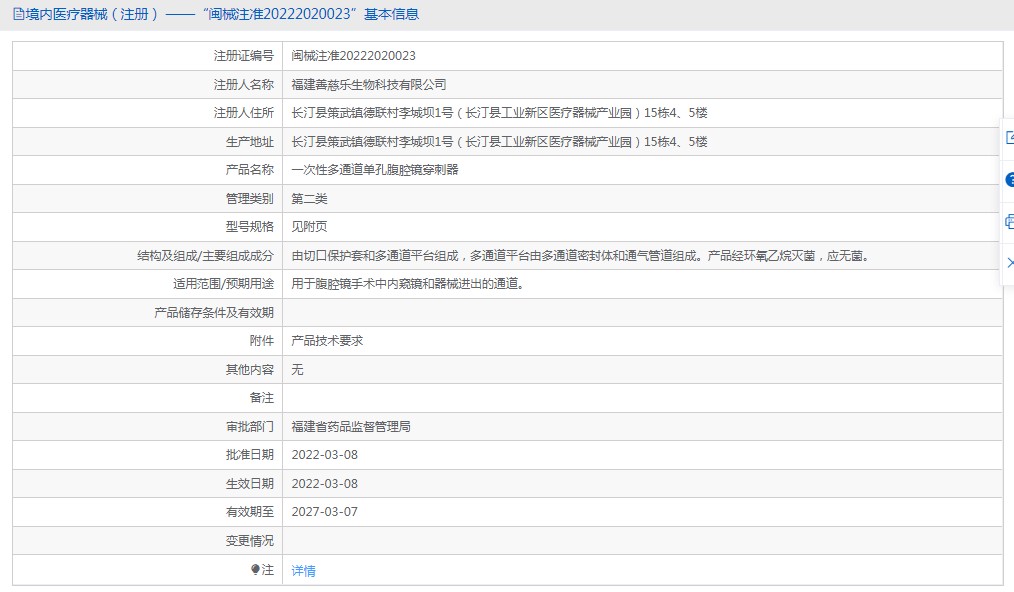Click the 结构及组成/主要组成成分 label
This screenshot has width=1014, height=592.
[x=206, y=256]
